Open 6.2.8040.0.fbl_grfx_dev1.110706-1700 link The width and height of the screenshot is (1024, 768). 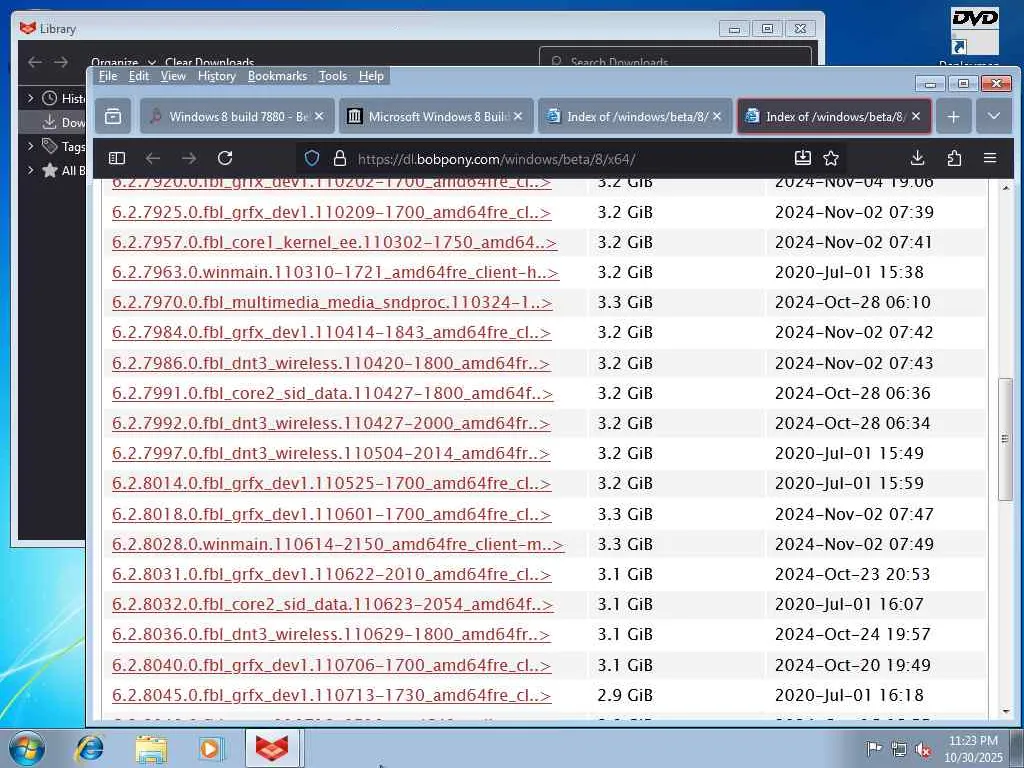coord(331,665)
